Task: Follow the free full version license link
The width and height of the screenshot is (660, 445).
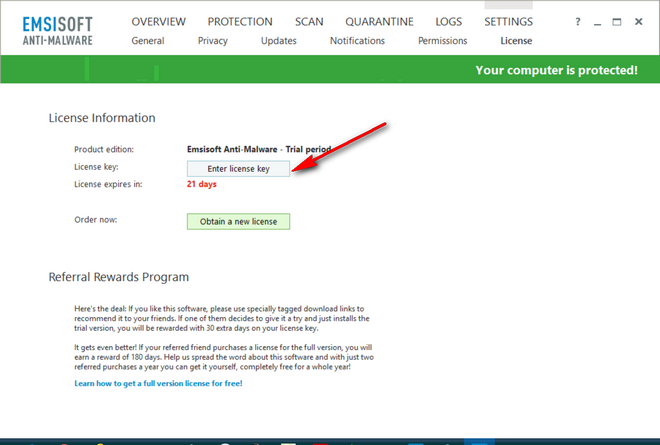Action: [x=158, y=384]
